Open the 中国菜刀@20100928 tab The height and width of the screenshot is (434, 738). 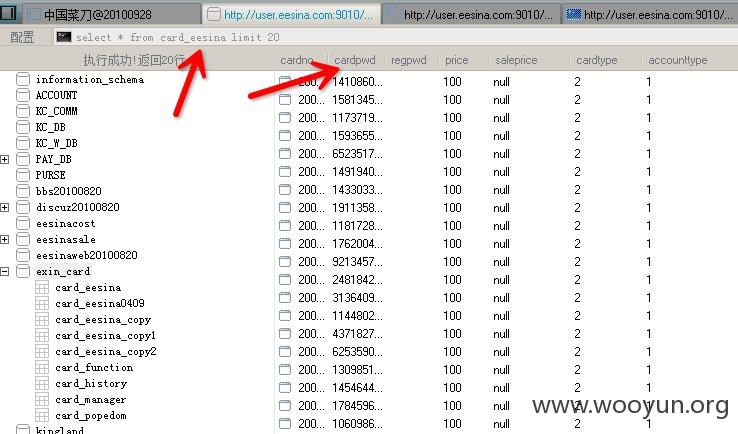tap(112, 15)
